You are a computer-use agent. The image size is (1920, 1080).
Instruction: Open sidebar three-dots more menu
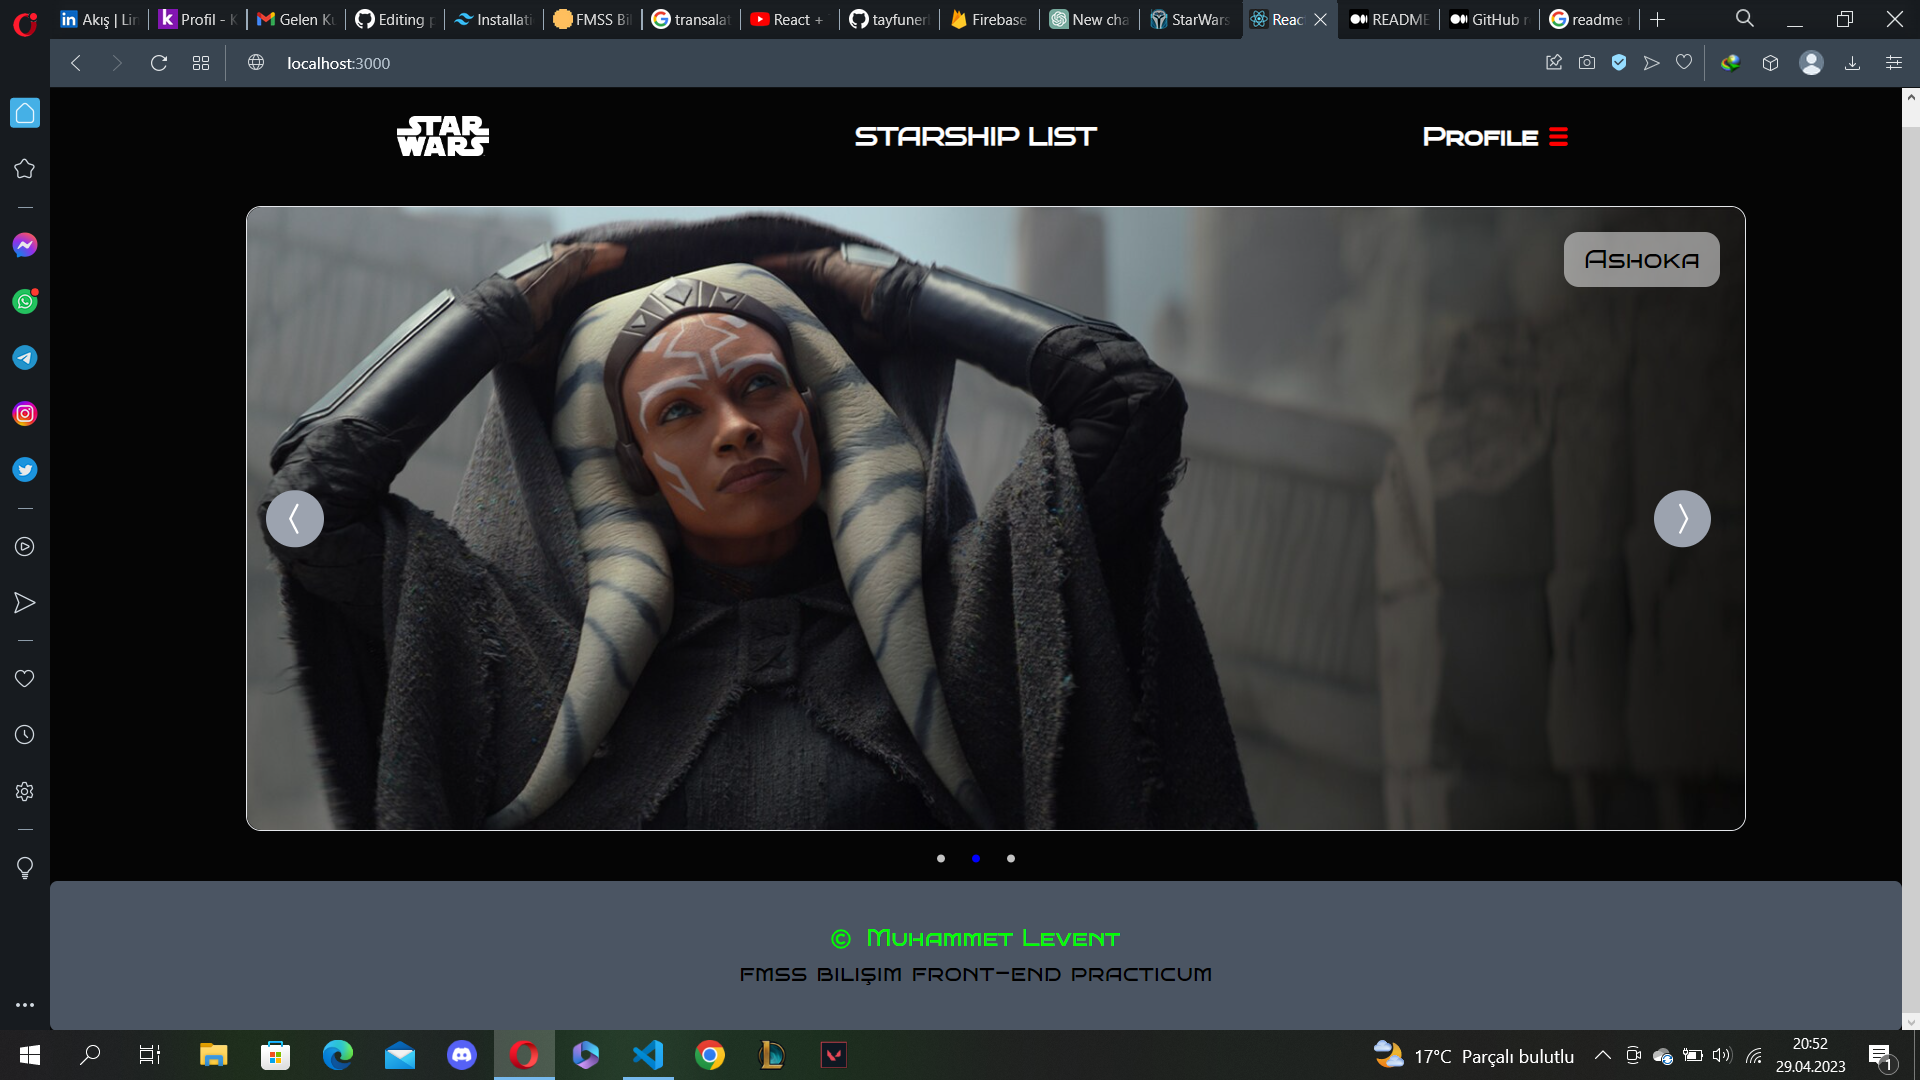tap(25, 1005)
